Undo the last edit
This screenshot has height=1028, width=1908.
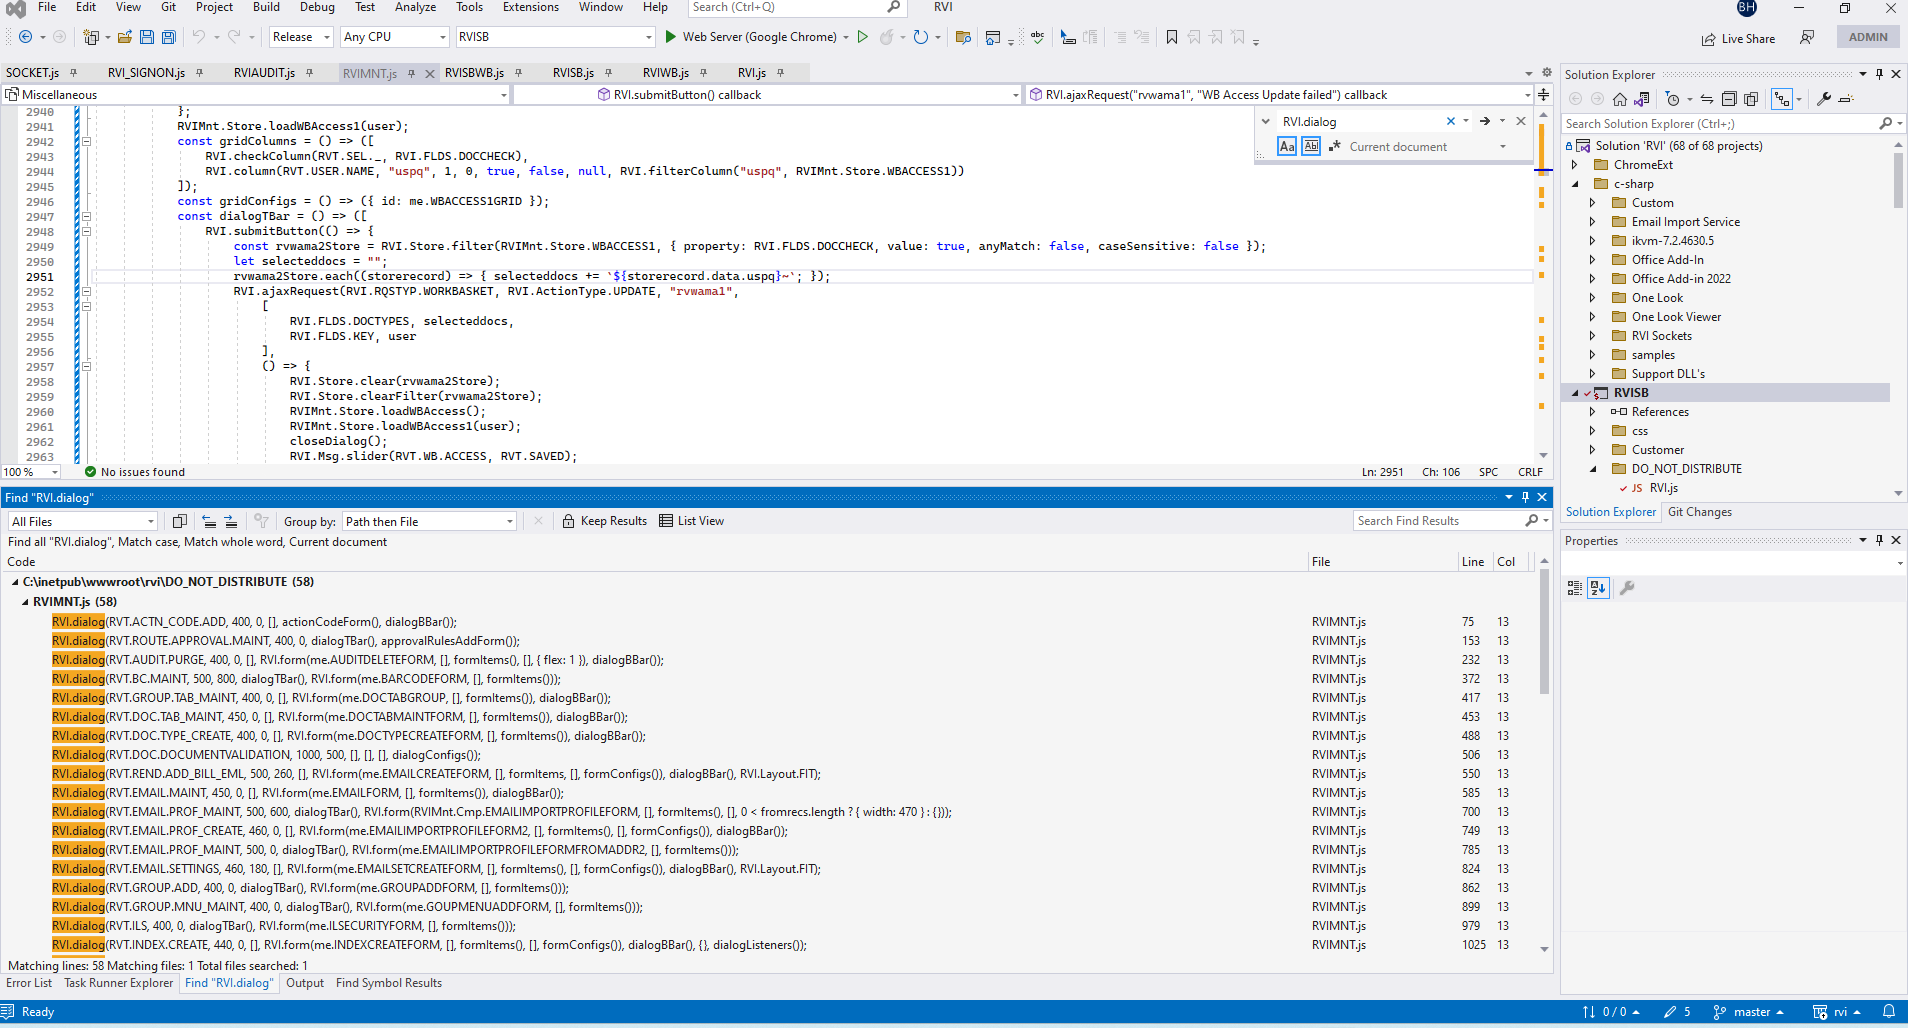click(x=199, y=37)
